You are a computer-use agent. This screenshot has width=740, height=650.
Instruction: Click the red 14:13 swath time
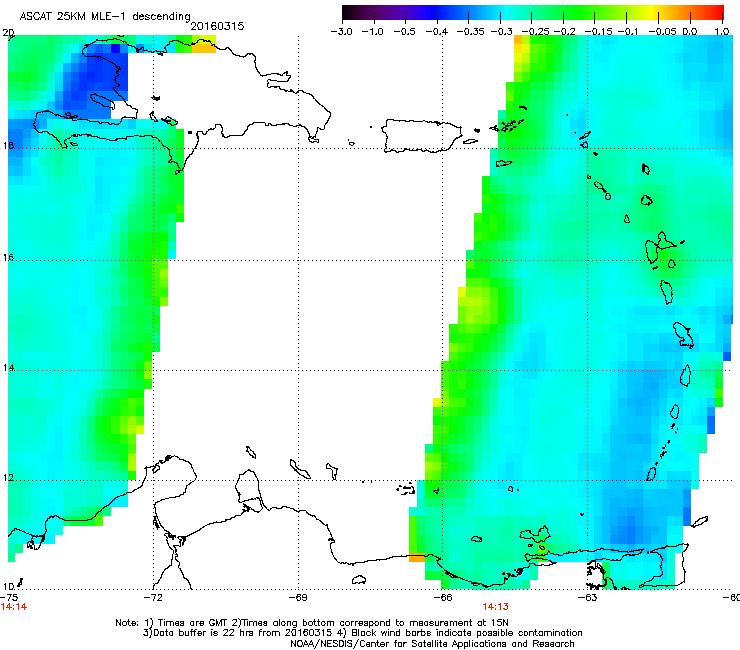[496, 607]
